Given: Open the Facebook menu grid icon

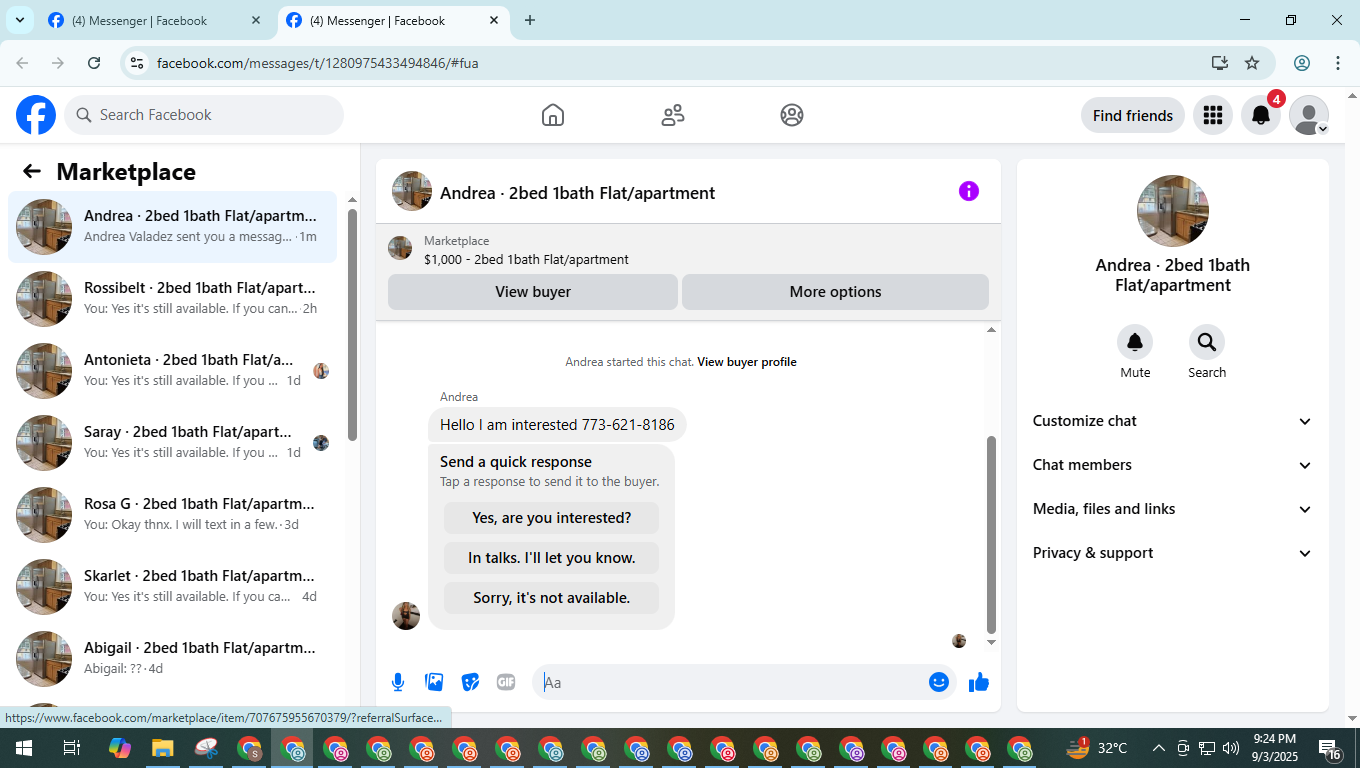Looking at the screenshot, I should coord(1213,115).
